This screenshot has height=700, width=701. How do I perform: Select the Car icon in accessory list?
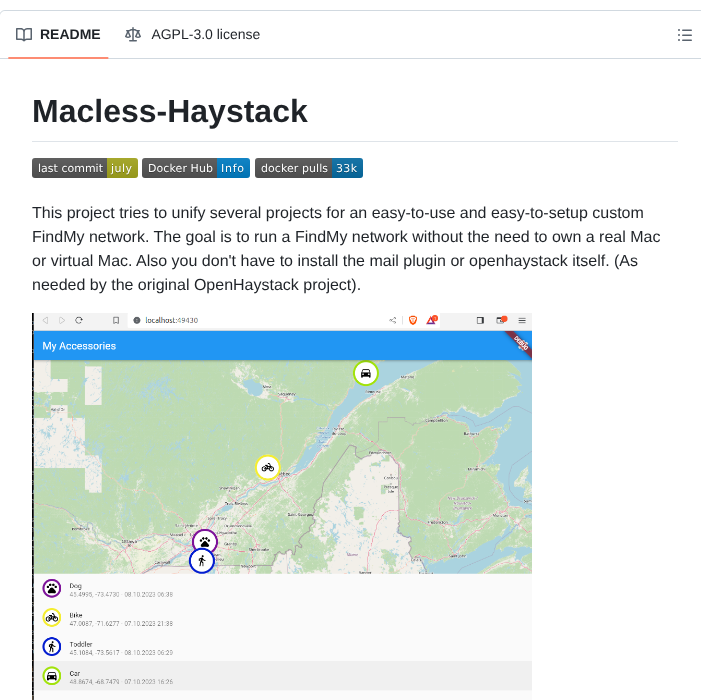52,676
